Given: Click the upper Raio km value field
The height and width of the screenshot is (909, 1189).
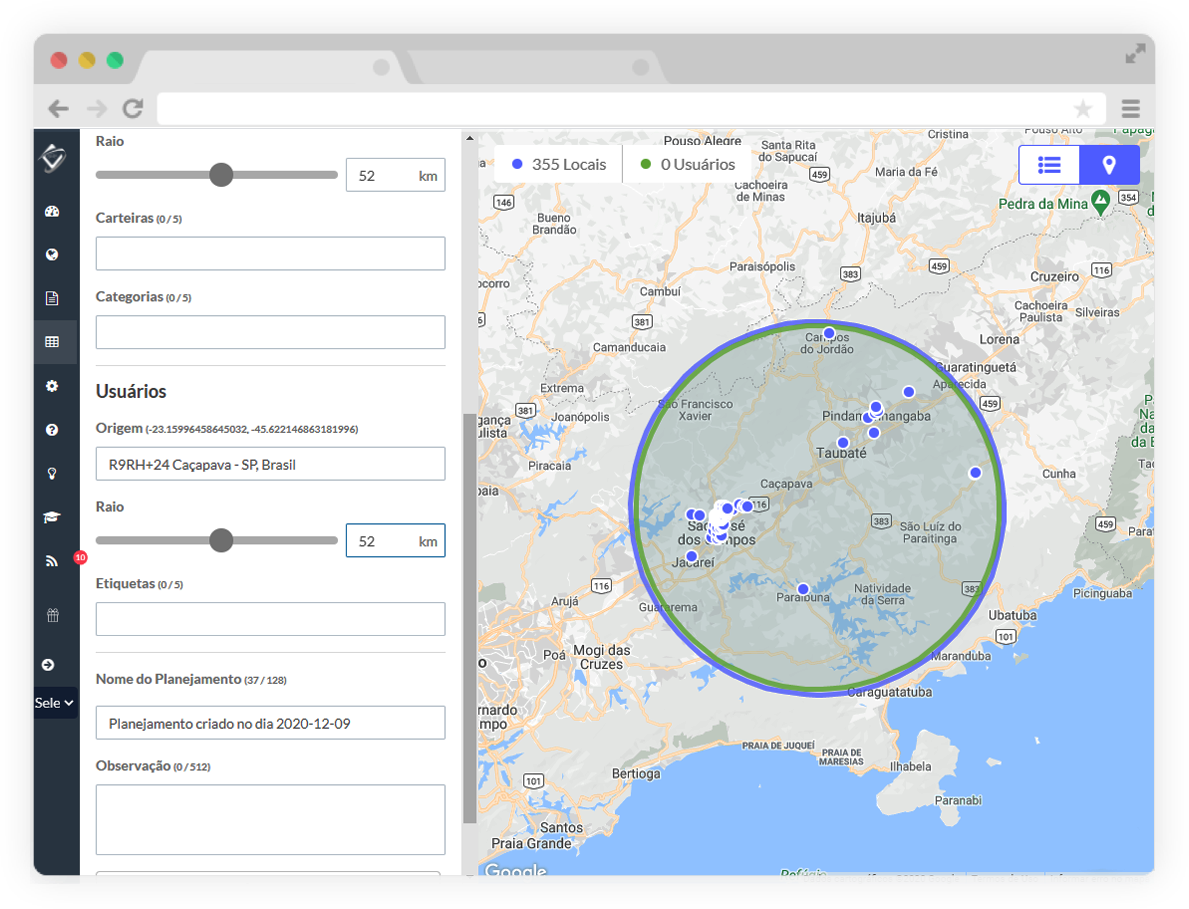Looking at the screenshot, I should click(x=395, y=175).
